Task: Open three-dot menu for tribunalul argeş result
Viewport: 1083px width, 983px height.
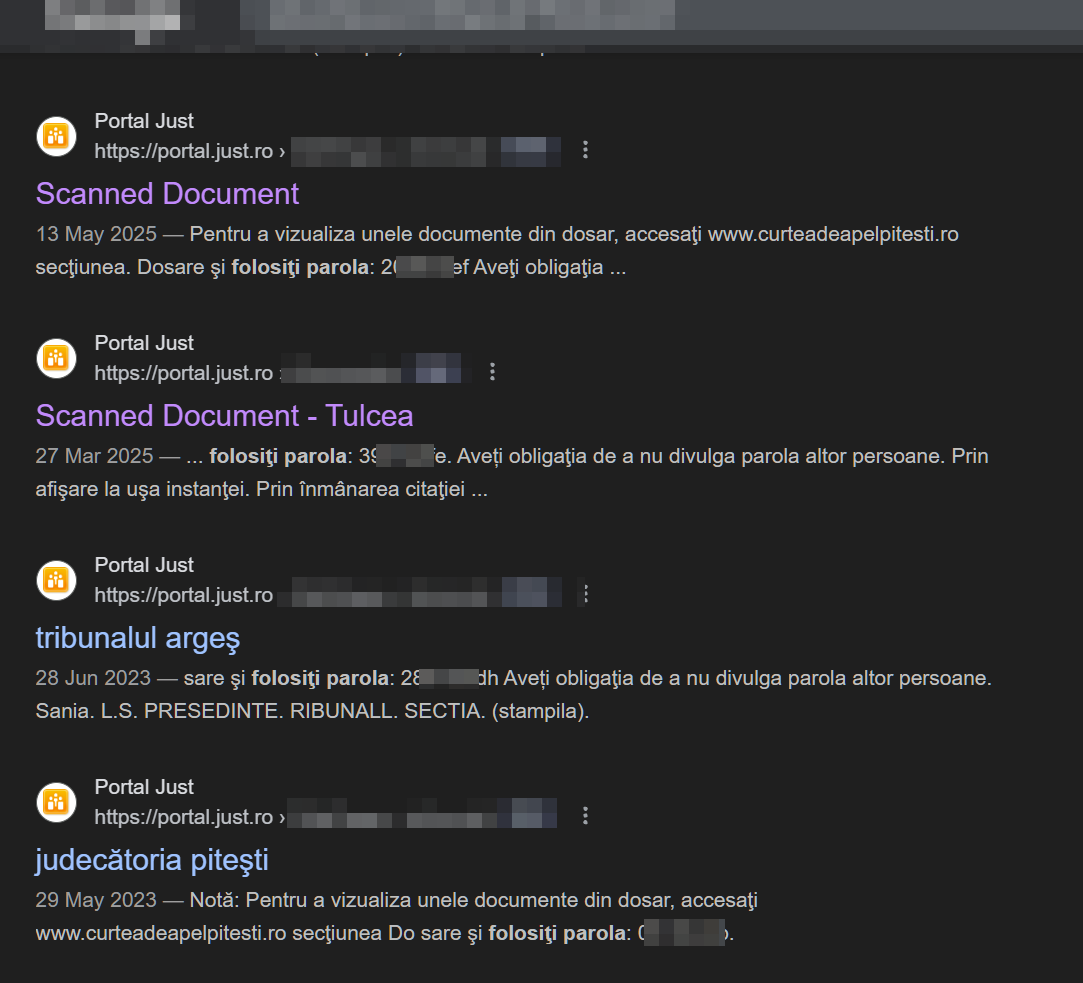Action: pyautogui.click(x=586, y=594)
